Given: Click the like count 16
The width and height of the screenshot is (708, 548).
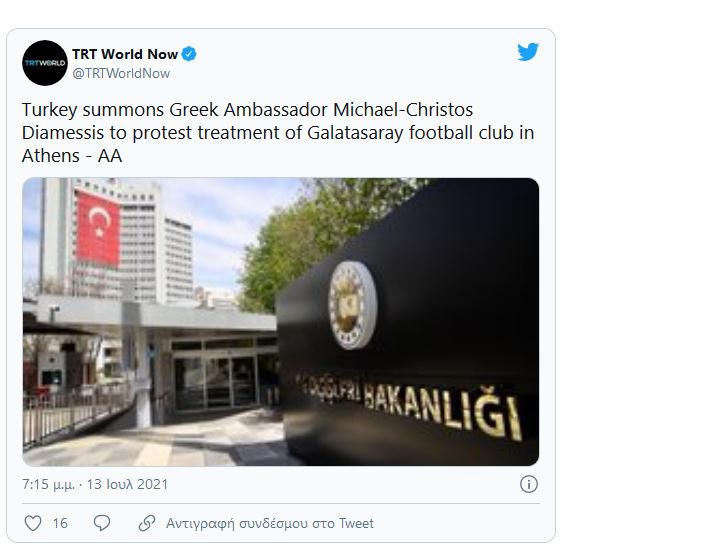Looking at the screenshot, I should click(x=60, y=523).
